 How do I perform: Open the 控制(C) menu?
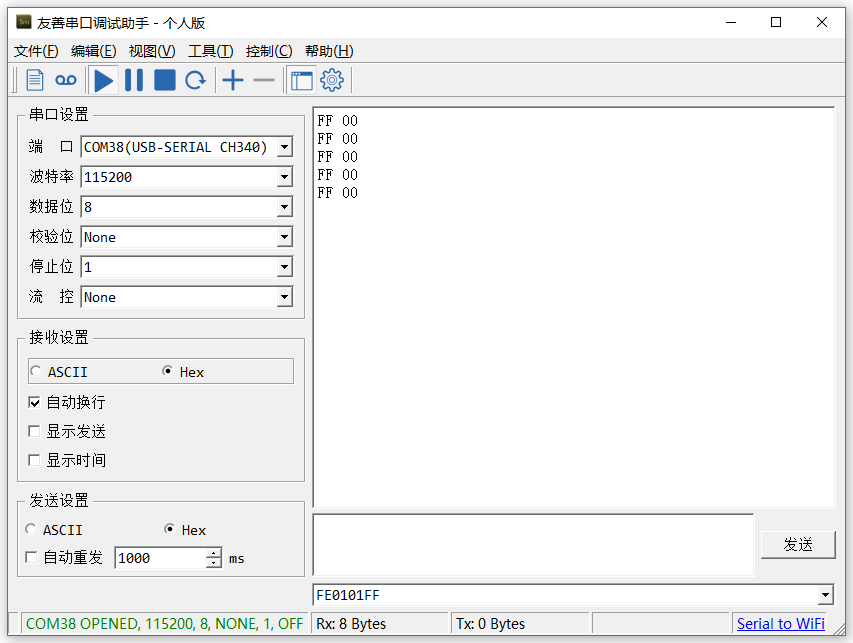269,51
